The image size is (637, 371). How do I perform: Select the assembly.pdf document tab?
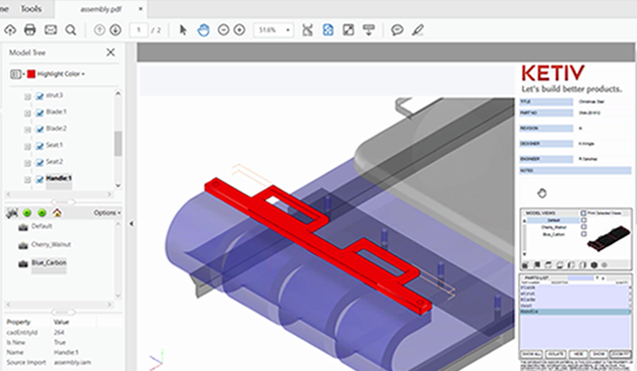coord(101,9)
